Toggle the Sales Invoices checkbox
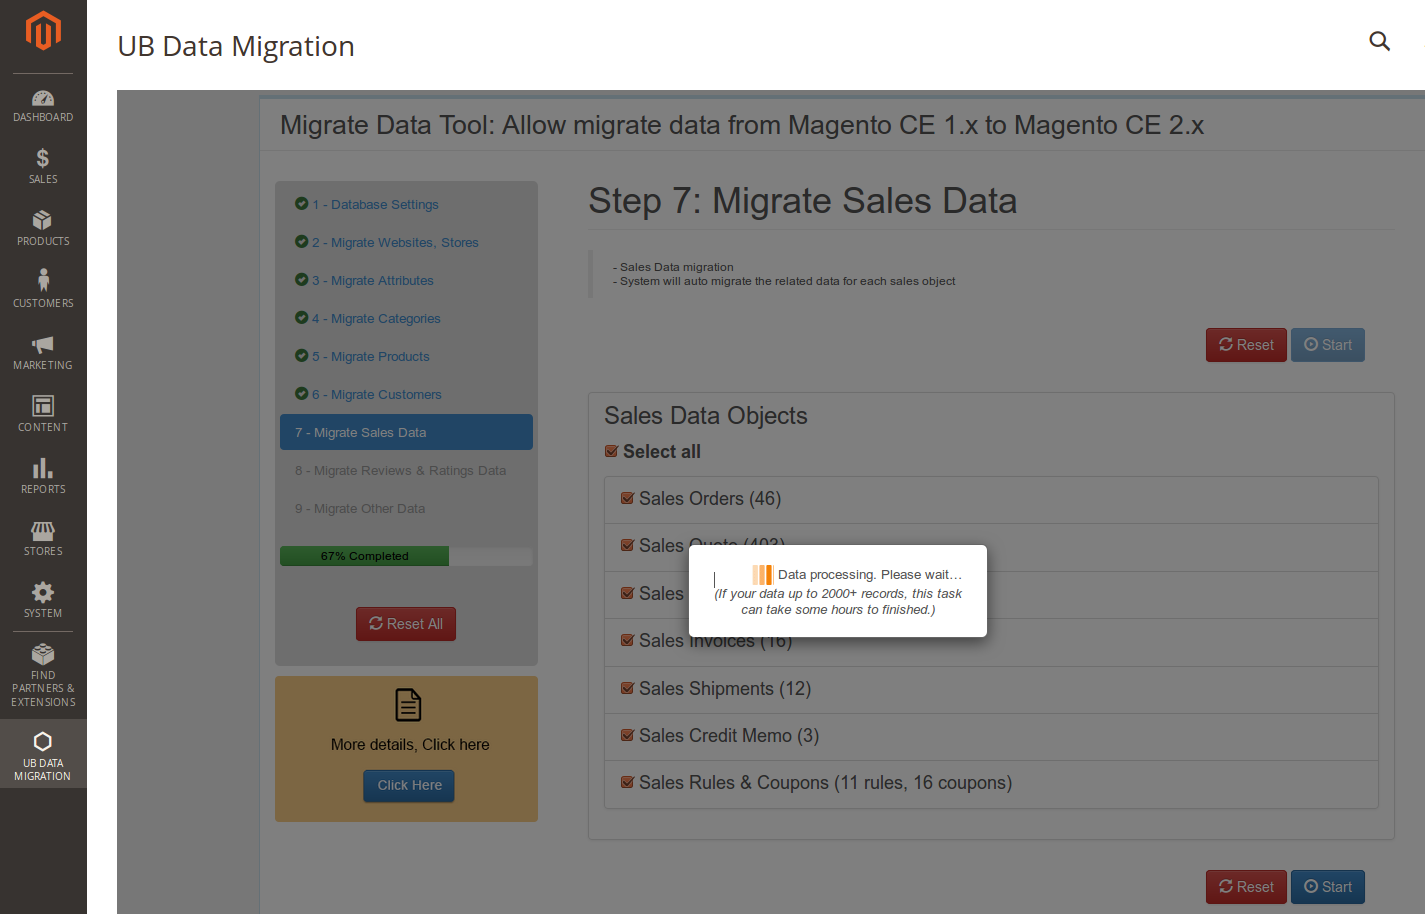The height and width of the screenshot is (914, 1425). [627, 641]
